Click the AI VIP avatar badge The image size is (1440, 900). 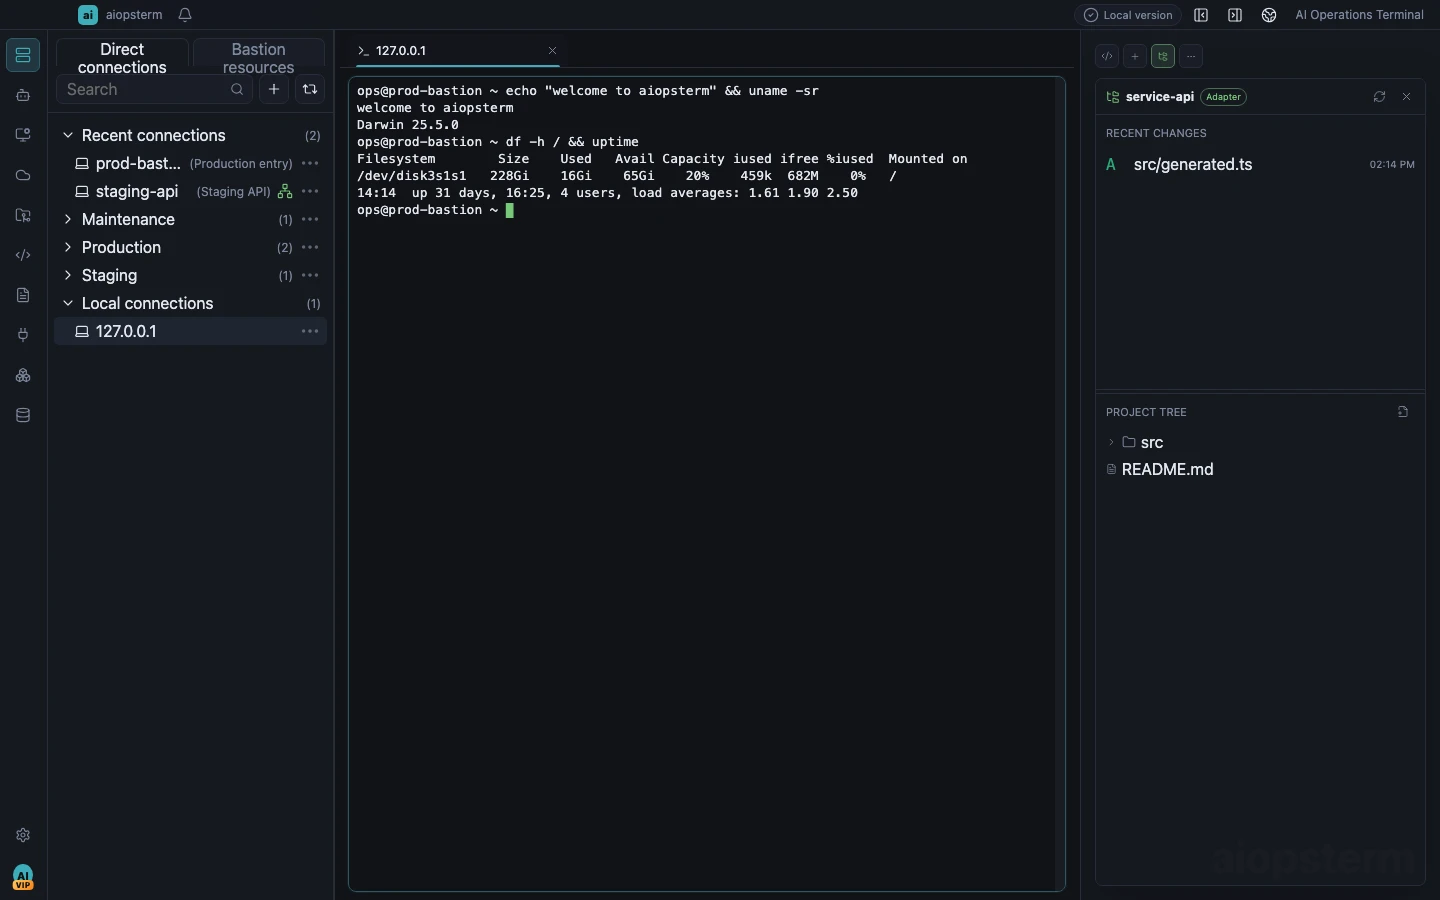pos(23,878)
